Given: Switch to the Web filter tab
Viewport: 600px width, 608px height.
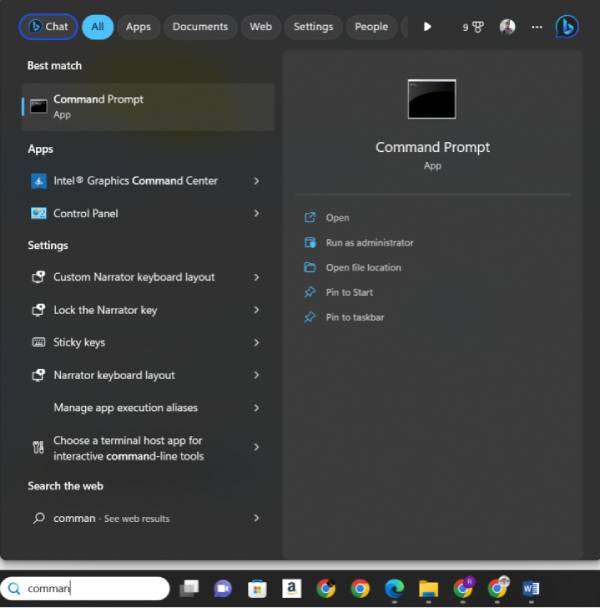Looking at the screenshot, I should coord(261,27).
